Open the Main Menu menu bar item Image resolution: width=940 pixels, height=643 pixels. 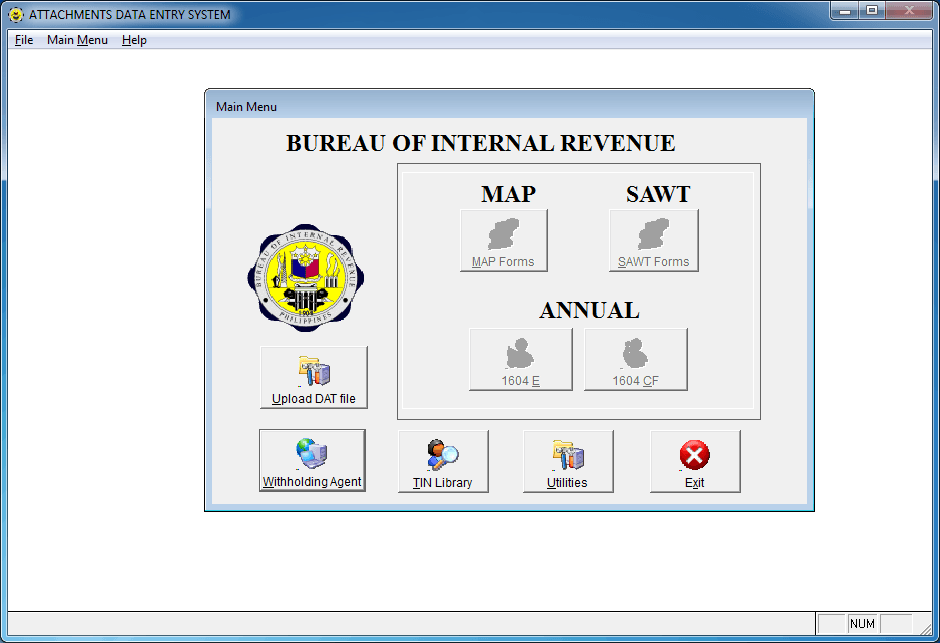77,40
